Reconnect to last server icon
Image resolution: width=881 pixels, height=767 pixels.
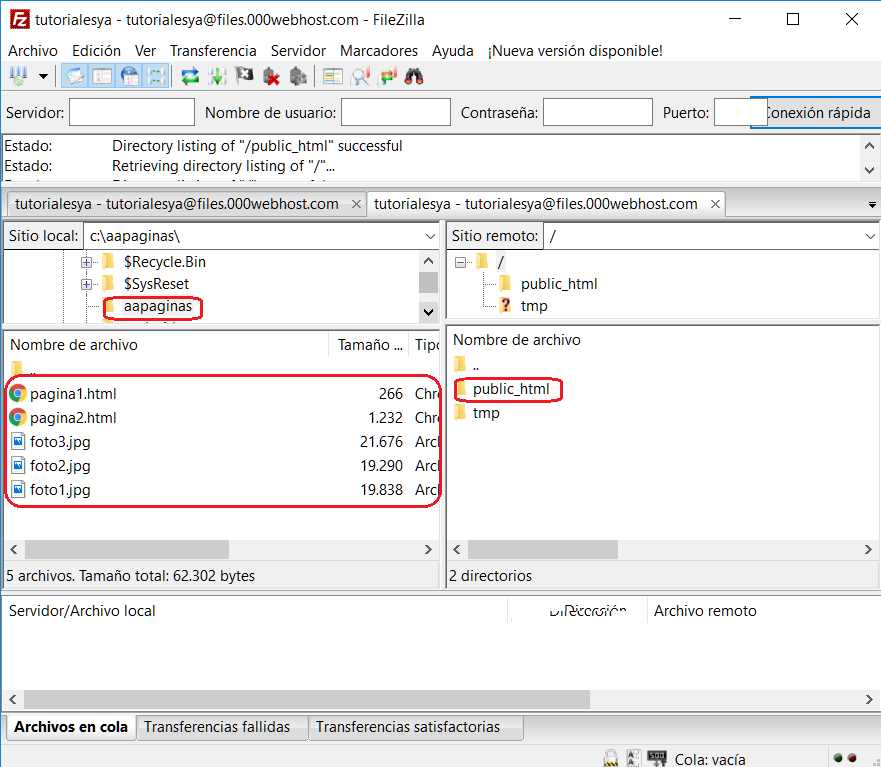pyautogui.click(x=298, y=76)
